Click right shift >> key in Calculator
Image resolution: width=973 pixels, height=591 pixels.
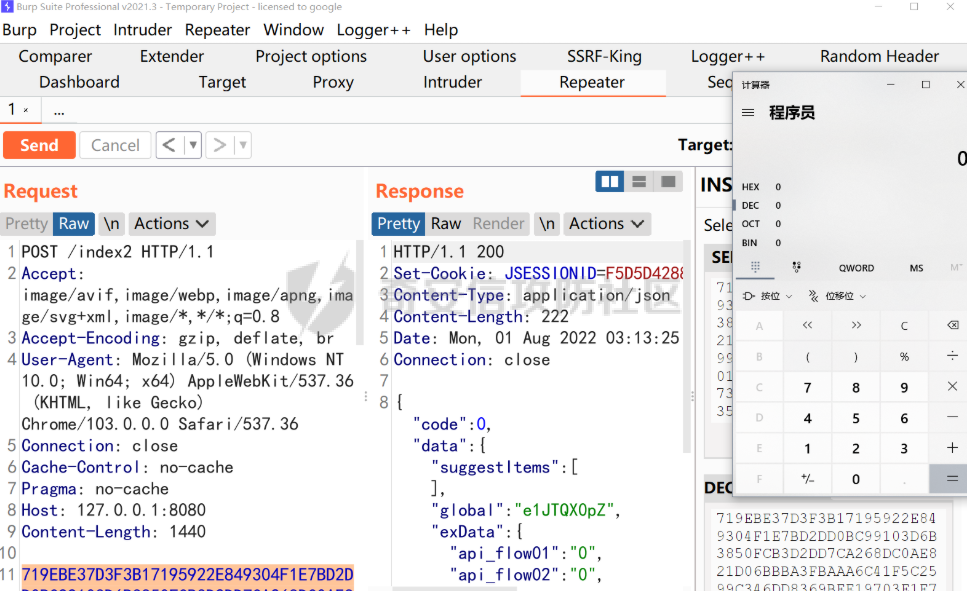coord(856,325)
